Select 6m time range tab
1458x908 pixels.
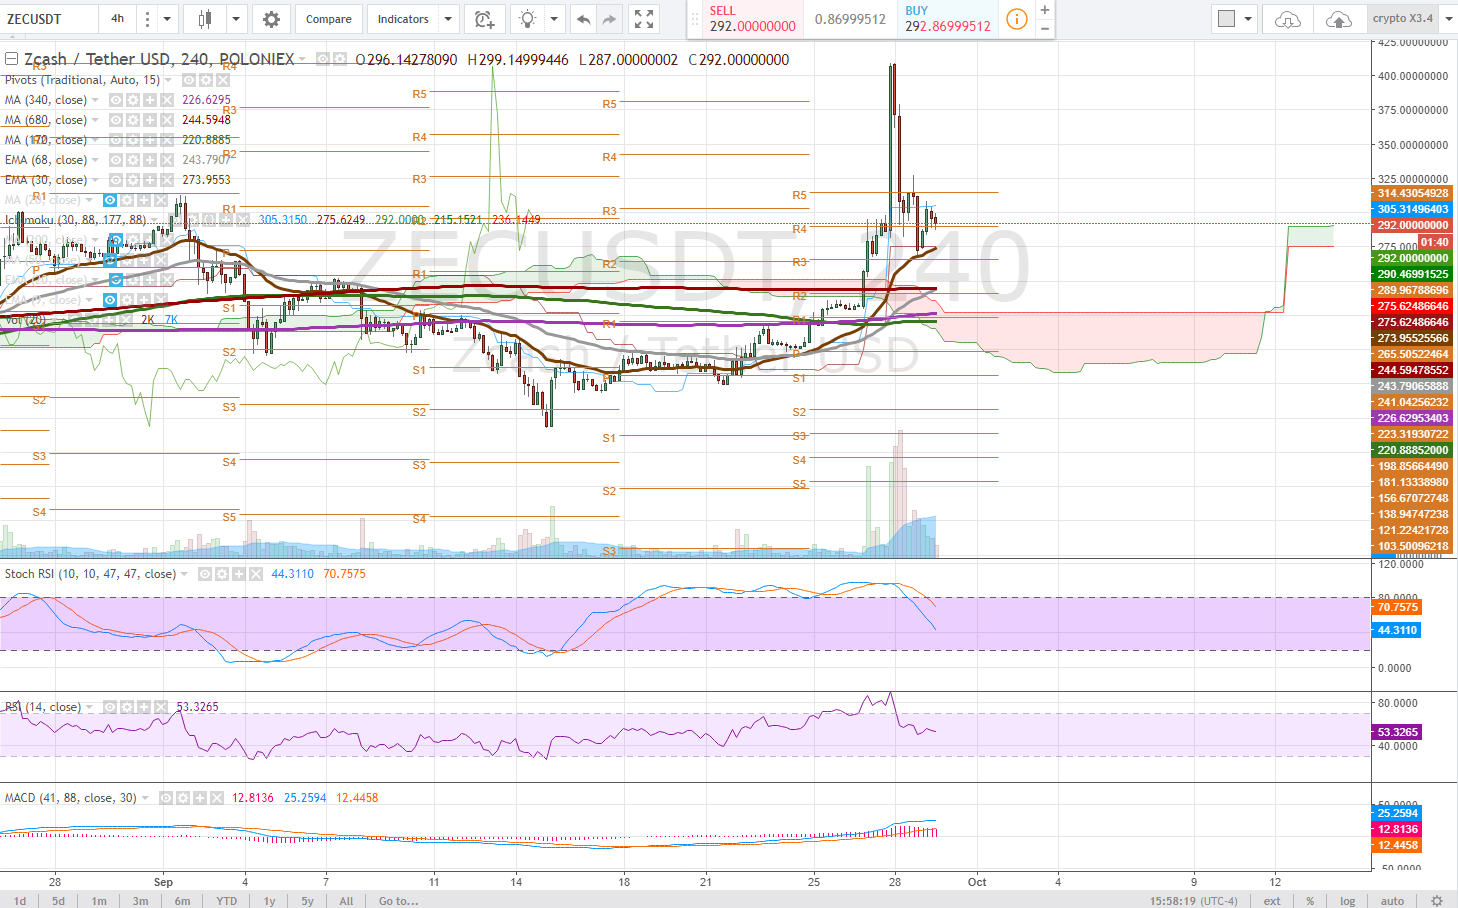[x=182, y=901]
